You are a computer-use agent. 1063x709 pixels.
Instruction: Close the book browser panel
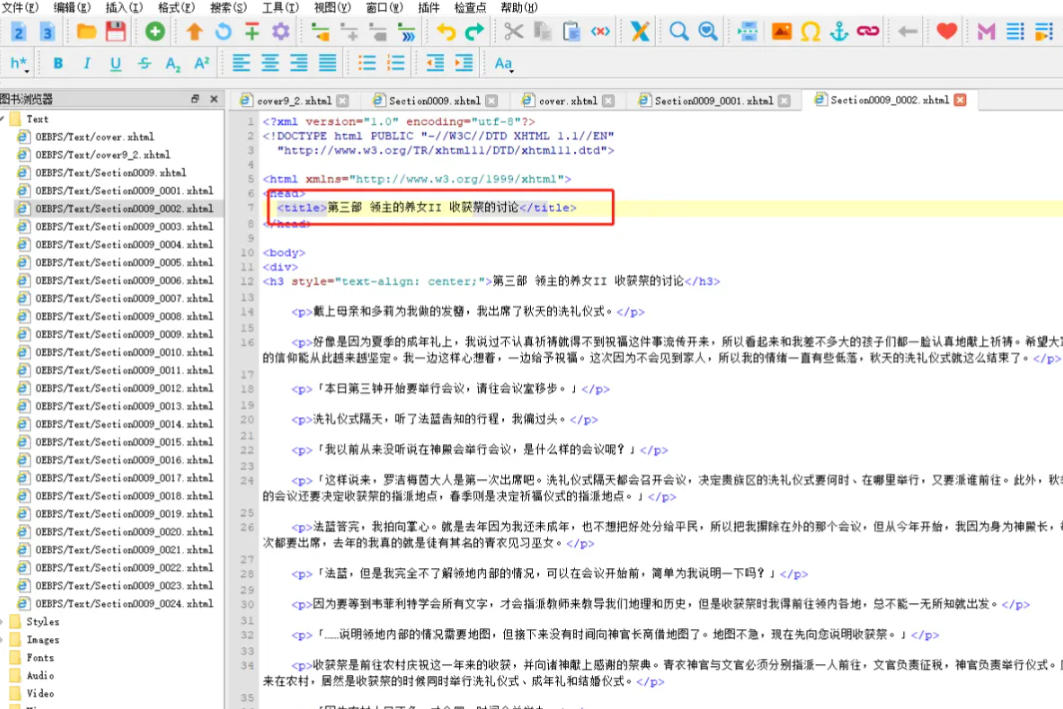214,99
